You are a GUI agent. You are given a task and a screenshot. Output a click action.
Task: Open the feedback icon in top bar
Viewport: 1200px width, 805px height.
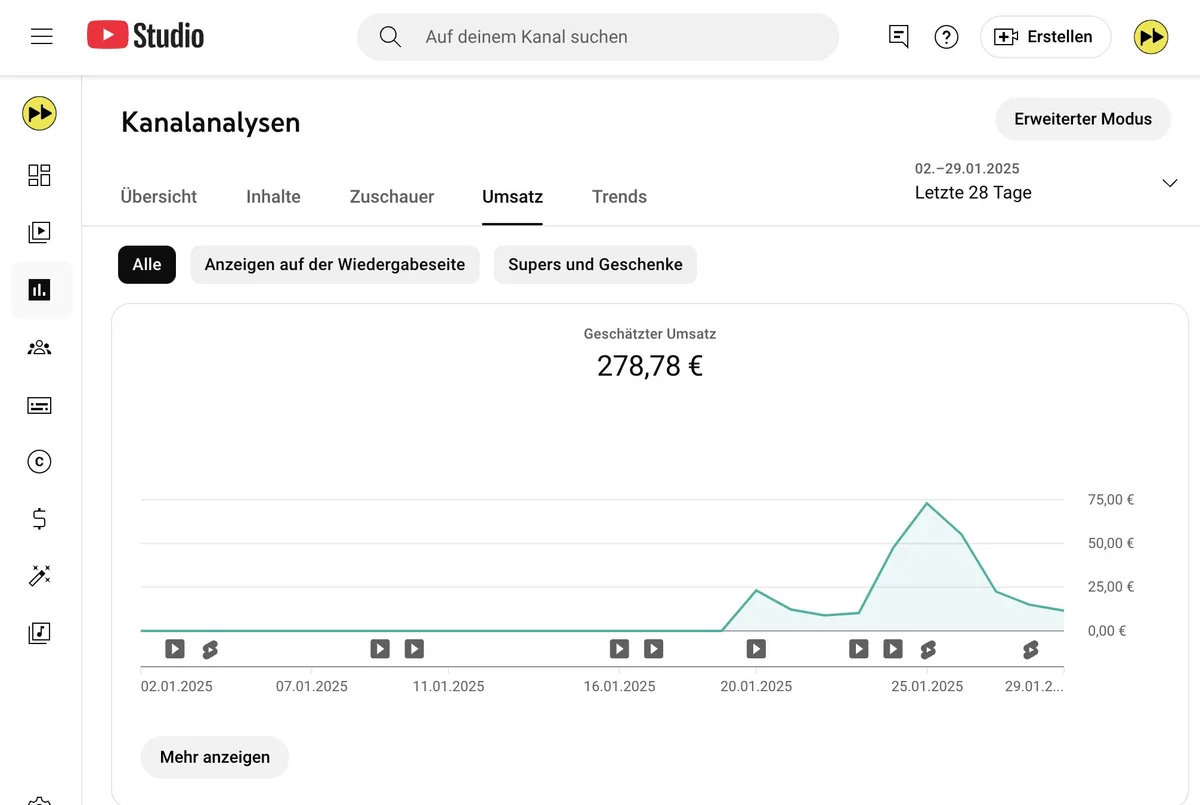tap(899, 37)
